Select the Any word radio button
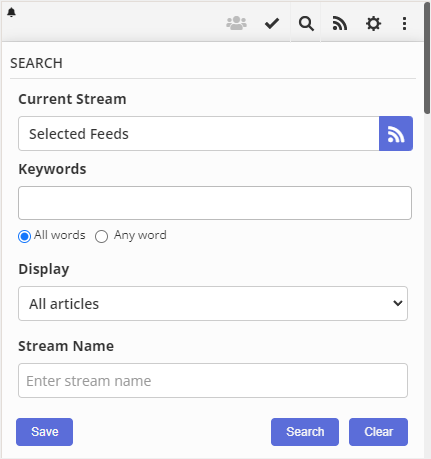Image resolution: width=431 pixels, height=459 pixels. click(101, 236)
